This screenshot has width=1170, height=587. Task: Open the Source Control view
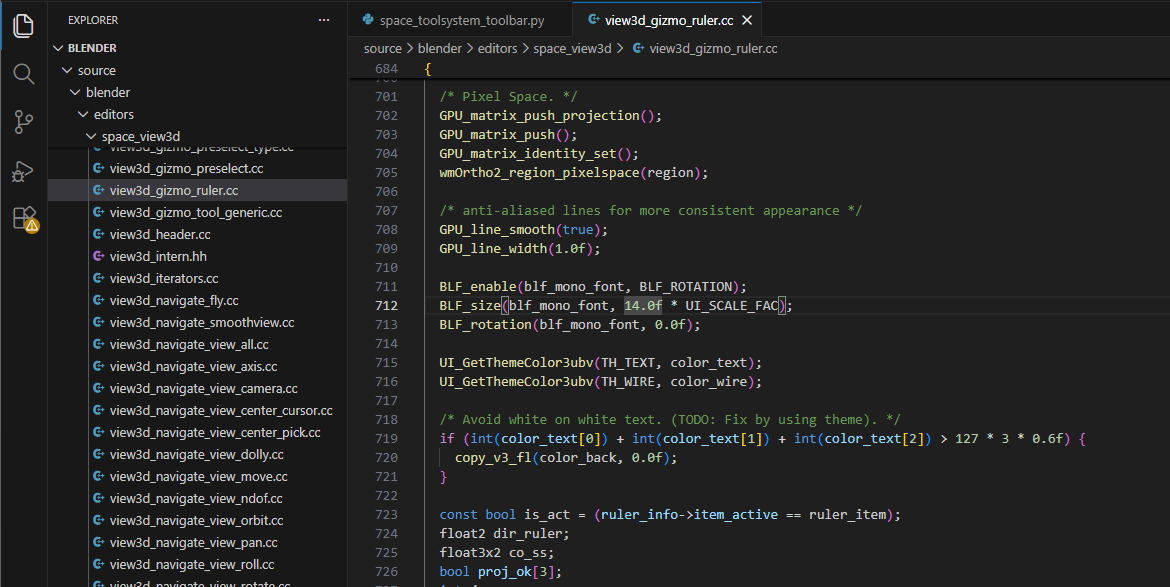point(24,122)
